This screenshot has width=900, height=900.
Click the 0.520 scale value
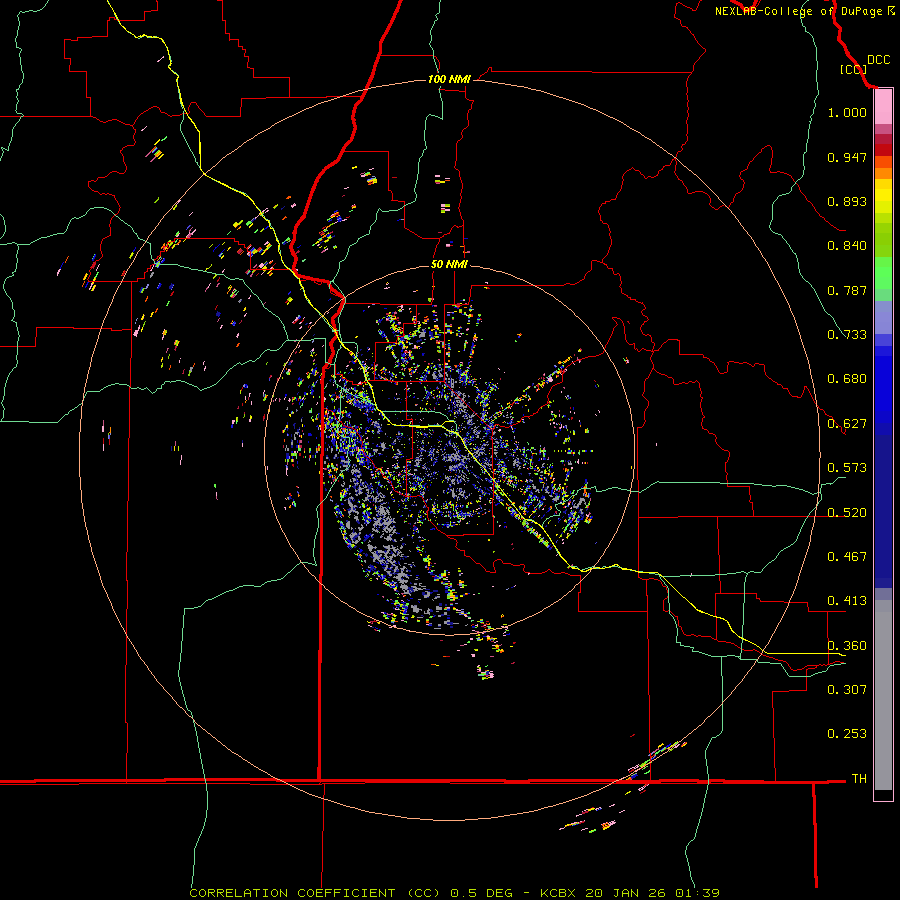click(x=847, y=513)
